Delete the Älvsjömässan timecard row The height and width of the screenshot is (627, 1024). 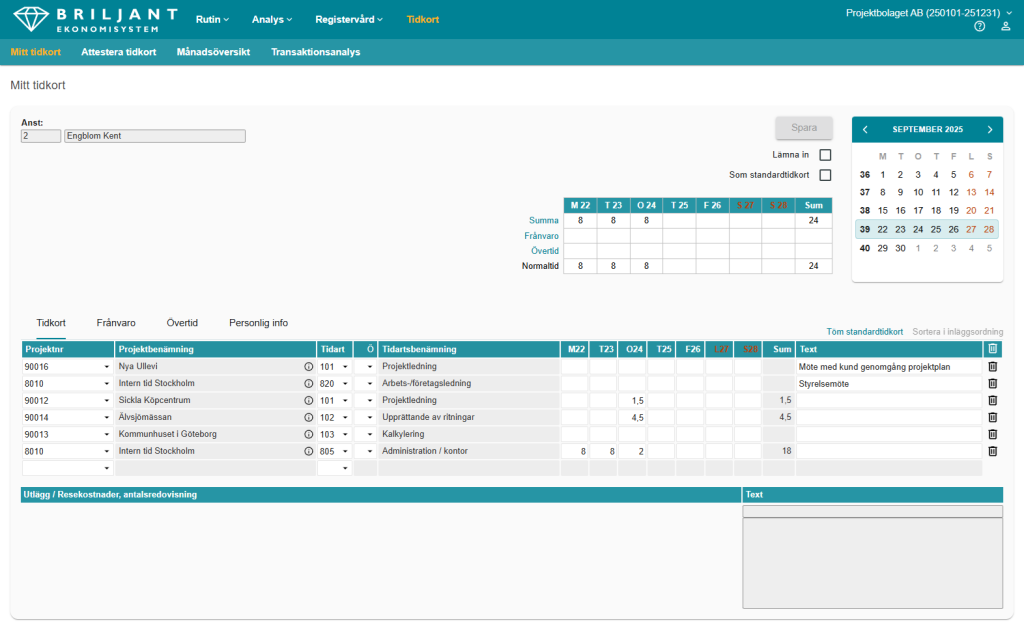point(992,417)
